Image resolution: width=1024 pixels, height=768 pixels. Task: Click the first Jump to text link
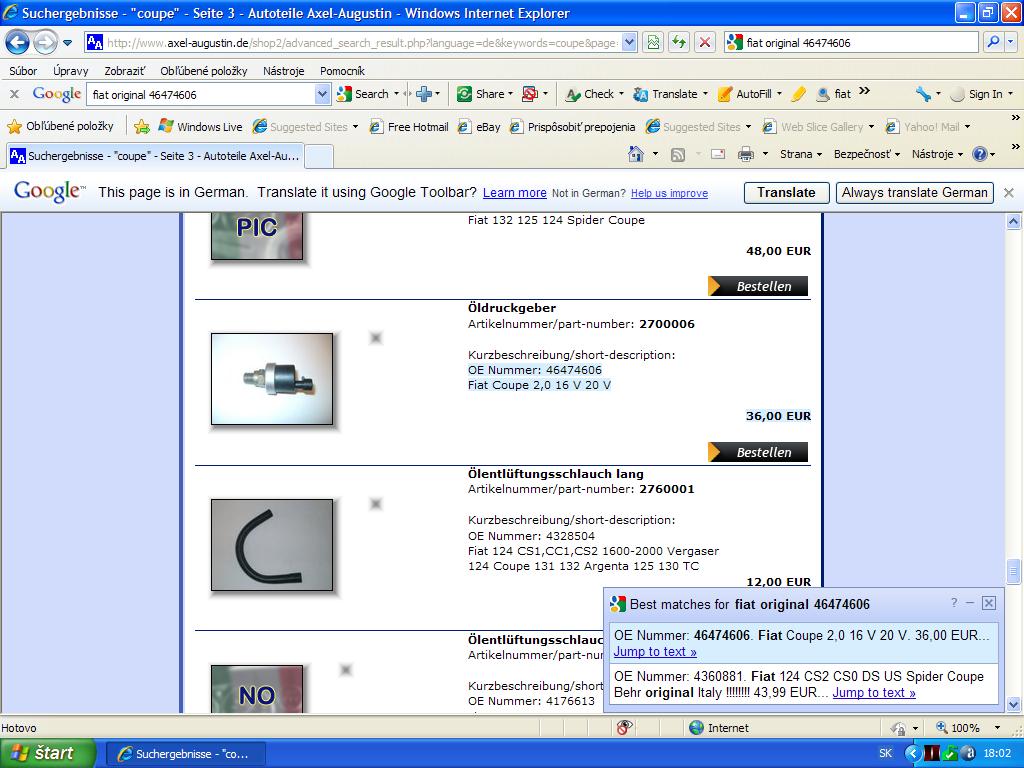[x=655, y=652]
